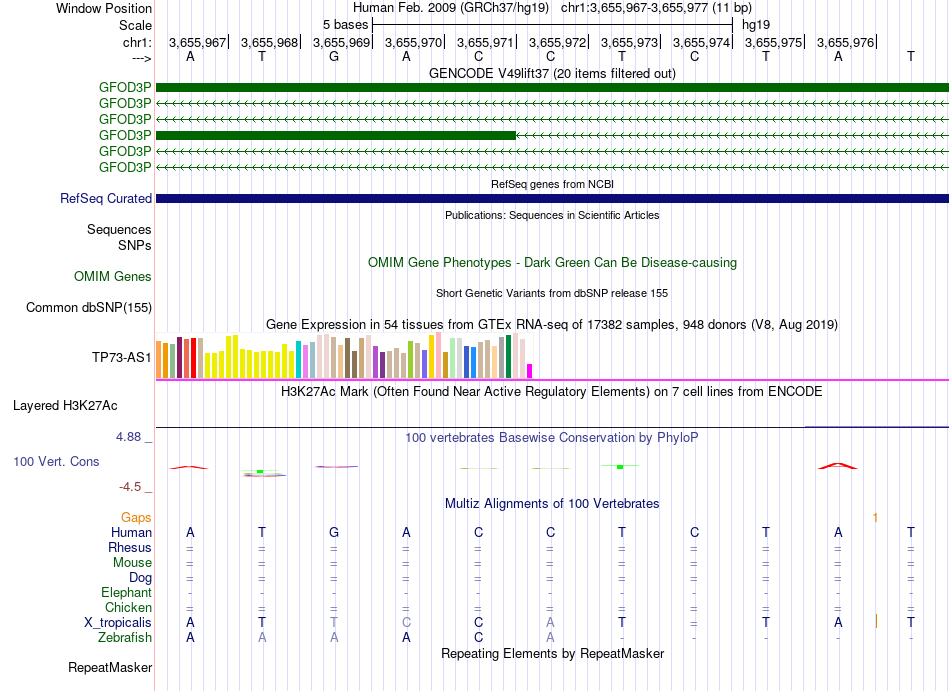950x691 pixels.
Task: Click the 3,655,969 ruler position
Action: click(x=341, y=42)
